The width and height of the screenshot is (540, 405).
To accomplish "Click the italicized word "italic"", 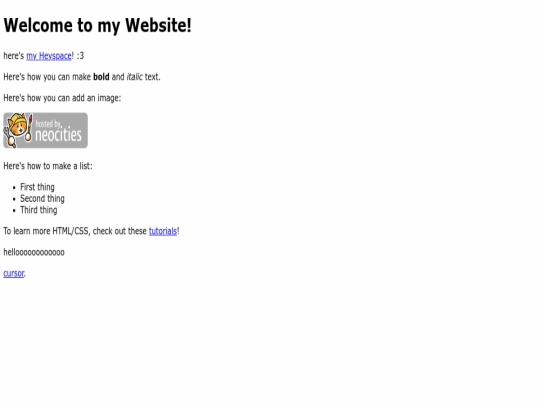I will pos(135,77).
